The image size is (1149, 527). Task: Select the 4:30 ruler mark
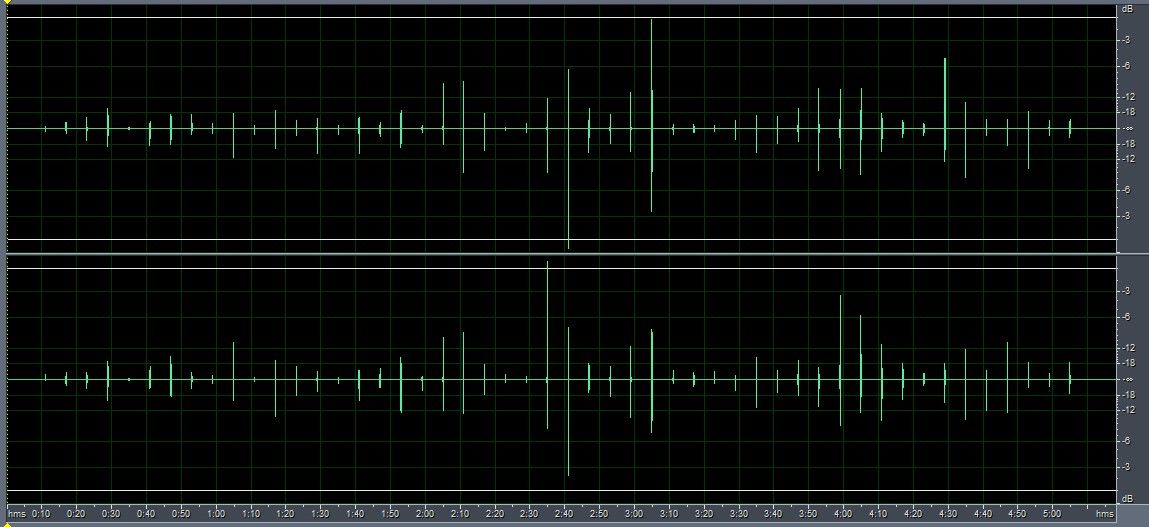pos(947,515)
